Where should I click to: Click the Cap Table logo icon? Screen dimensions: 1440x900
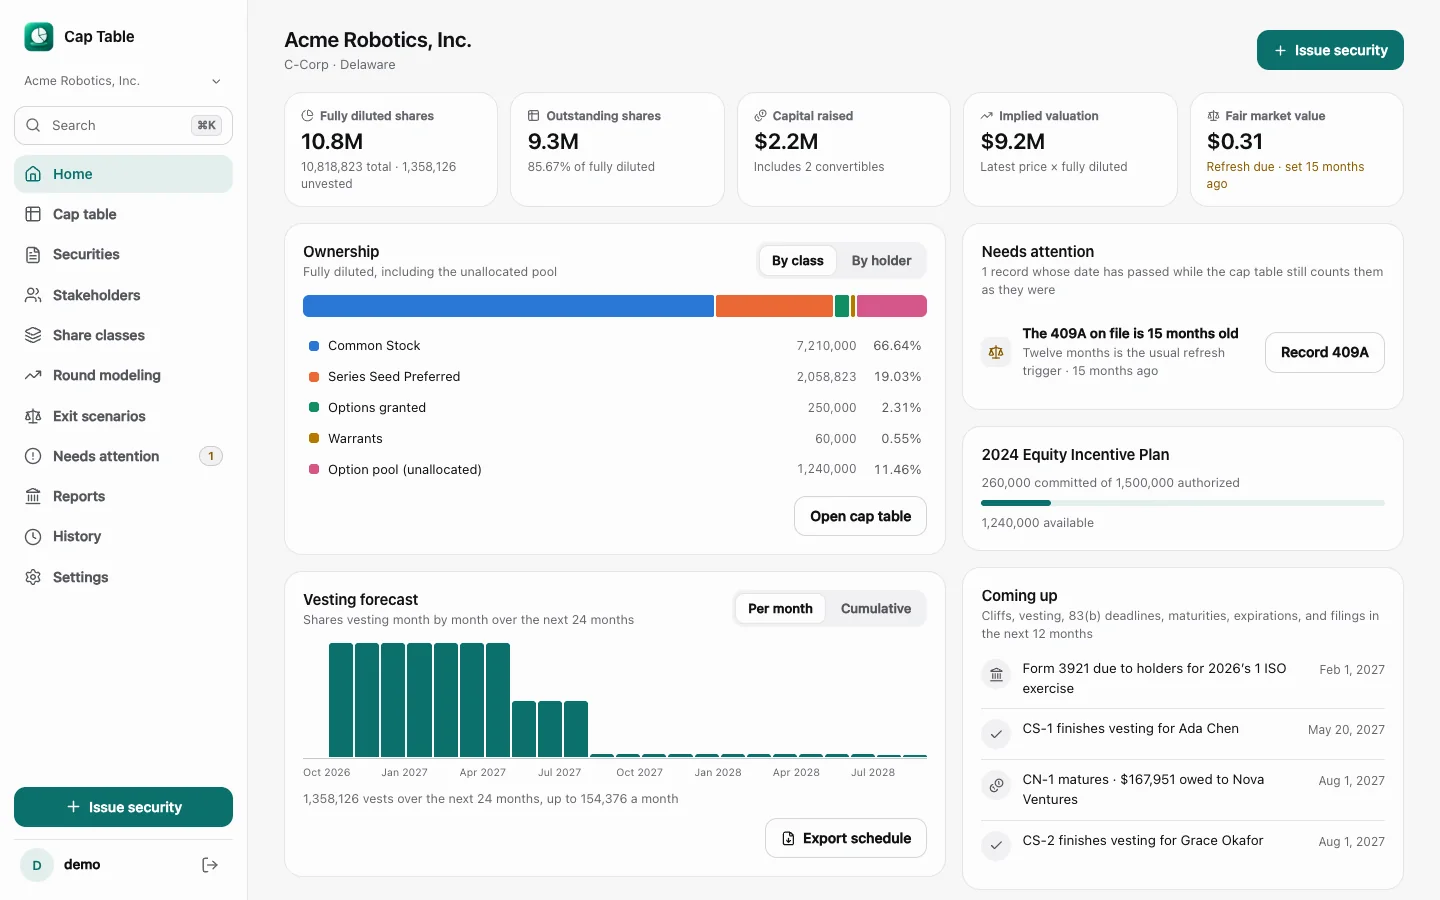click(x=39, y=37)
